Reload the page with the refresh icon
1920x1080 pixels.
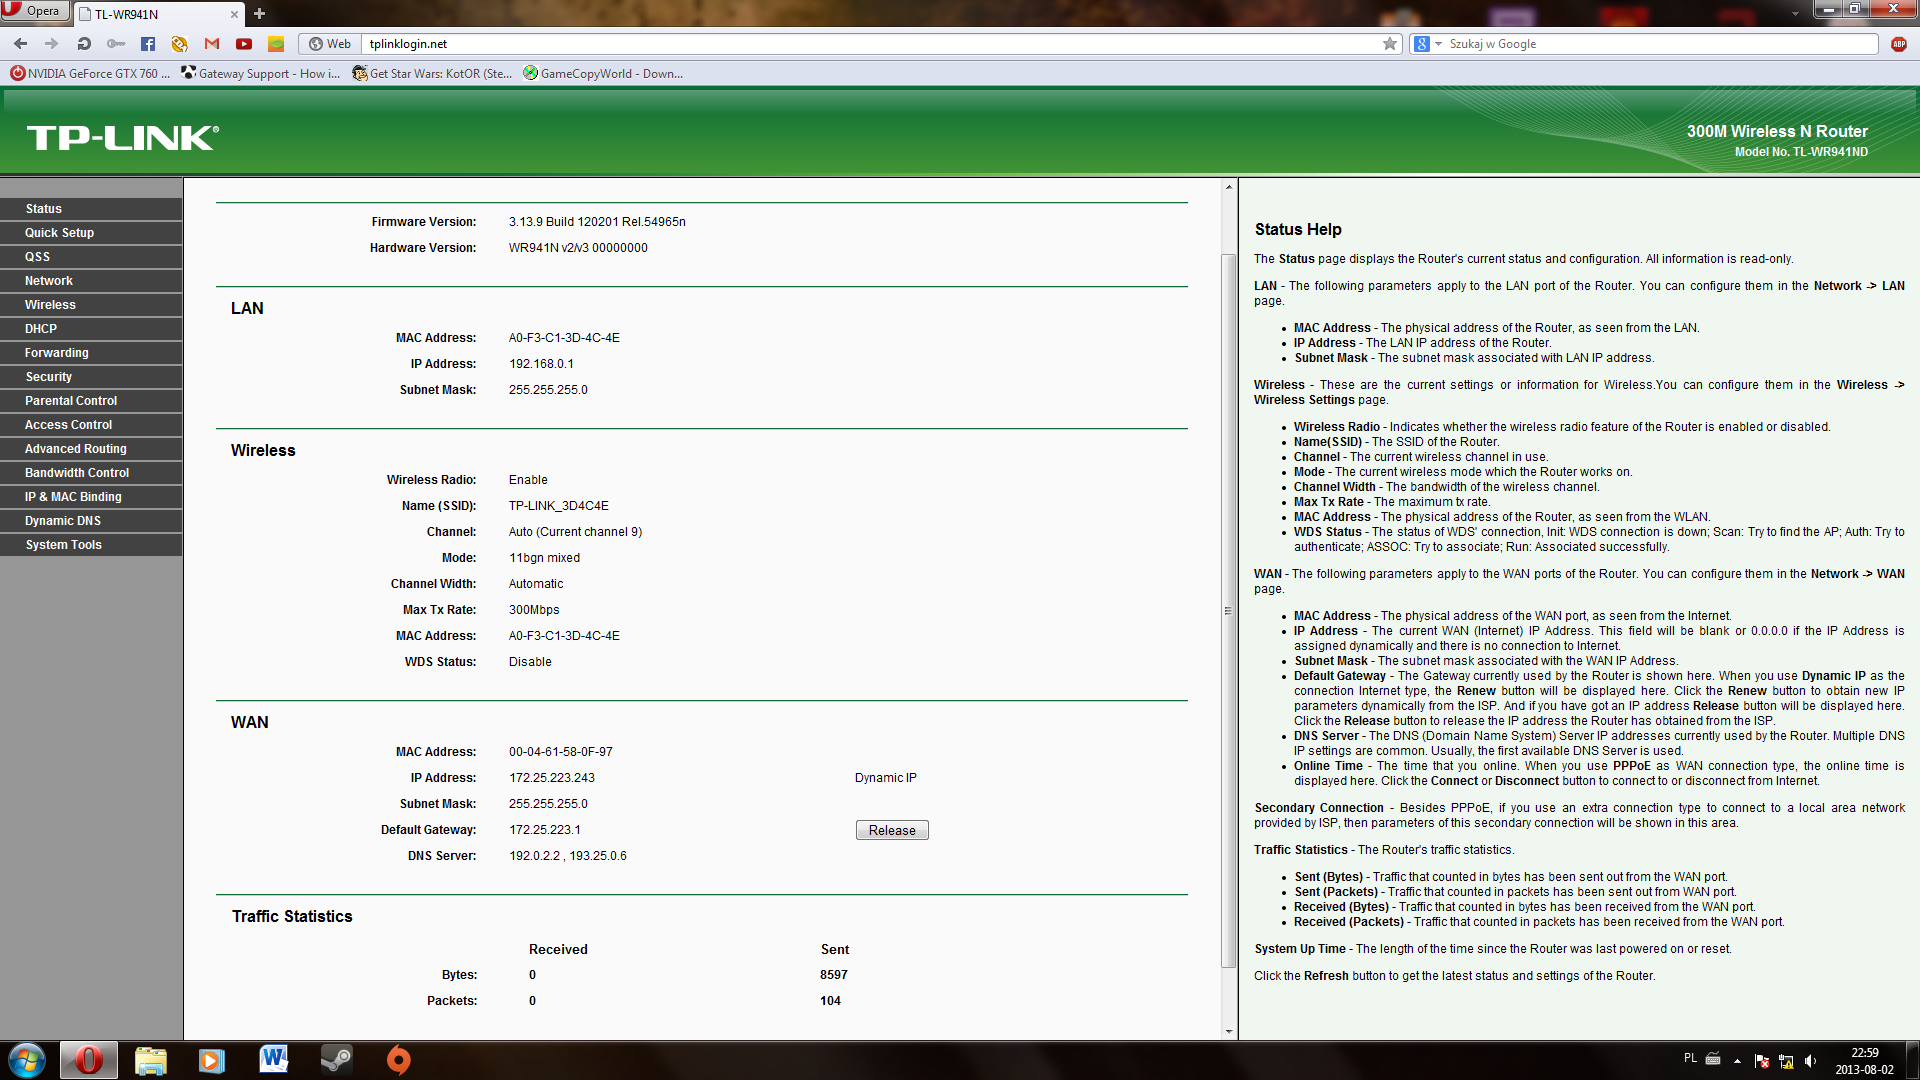coord(84,44)
